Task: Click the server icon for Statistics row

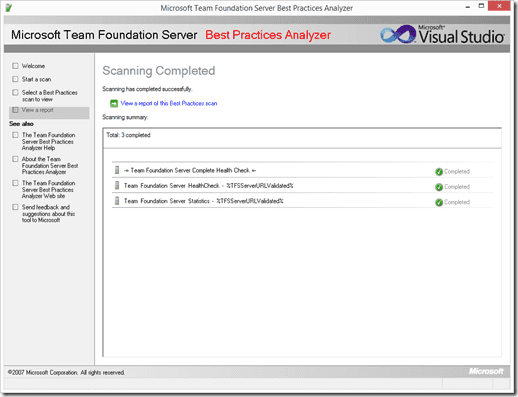Action: (x=117, y=201)
